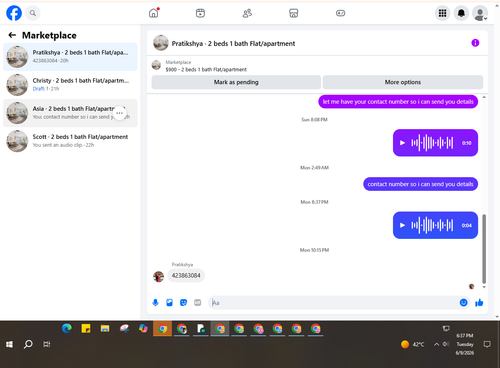500x368 pixels.
Task: Select the Pratikshya conversation
Action: click(70, 57)
